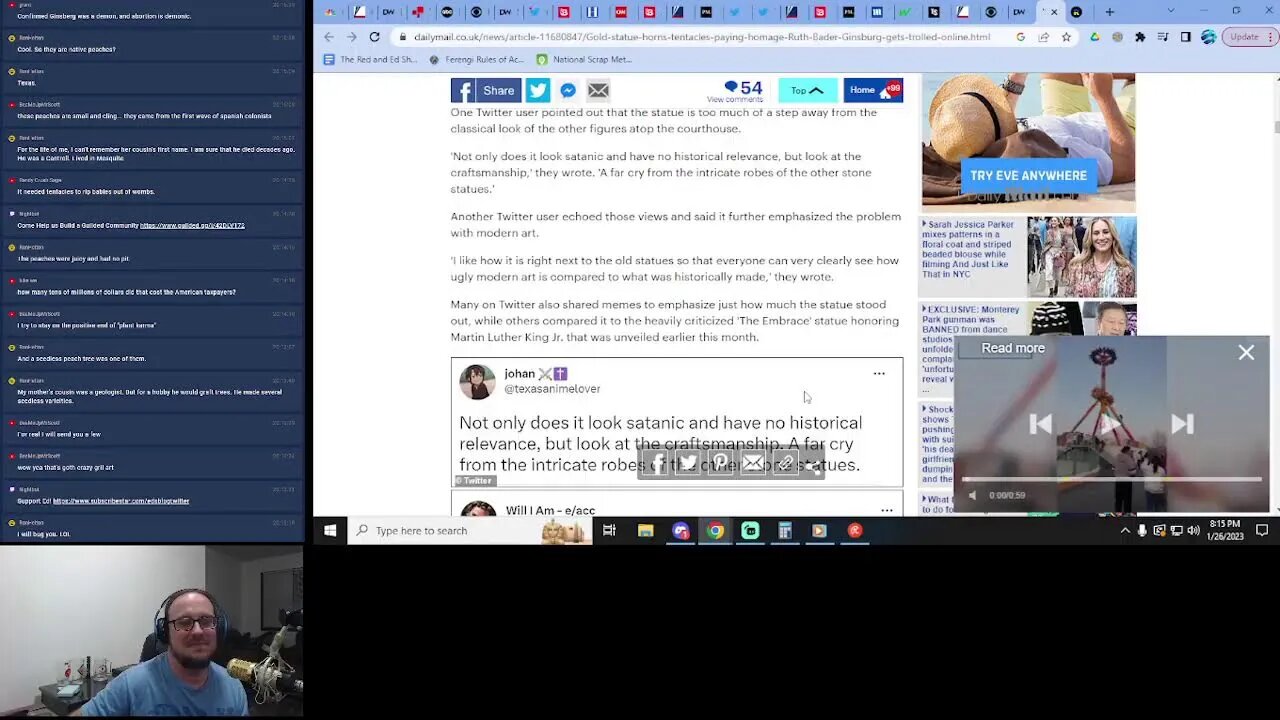Open the tab search chevron

coord(1171,12)
